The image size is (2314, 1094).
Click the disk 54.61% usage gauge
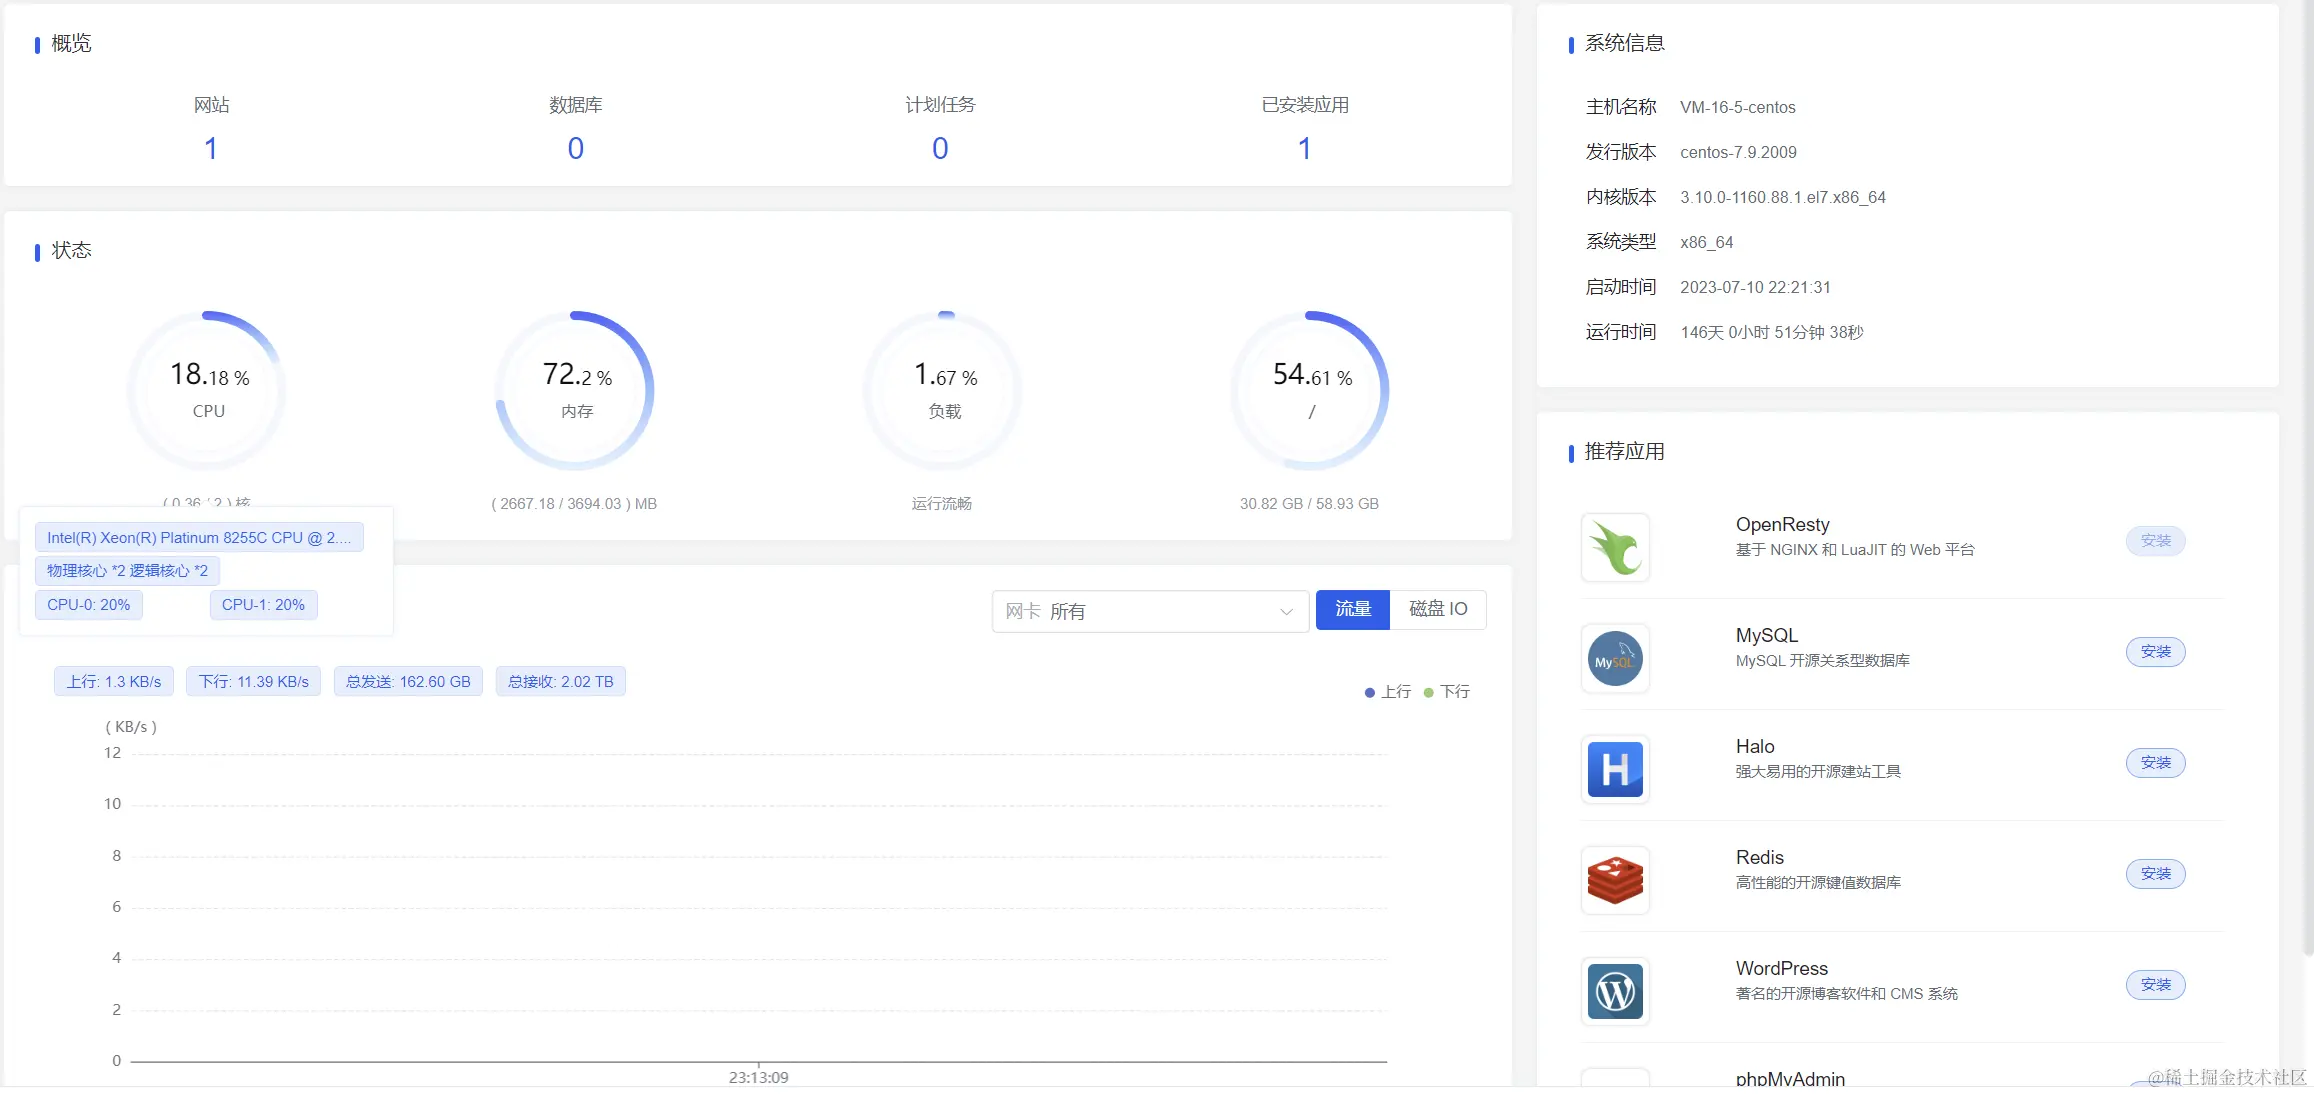click(x=1310, y=390)
